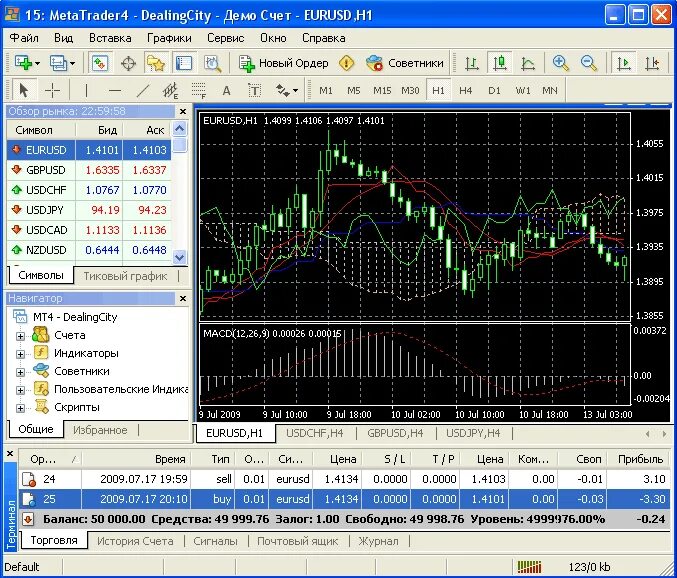Open the Журнал terminal tab

[379, 541]
